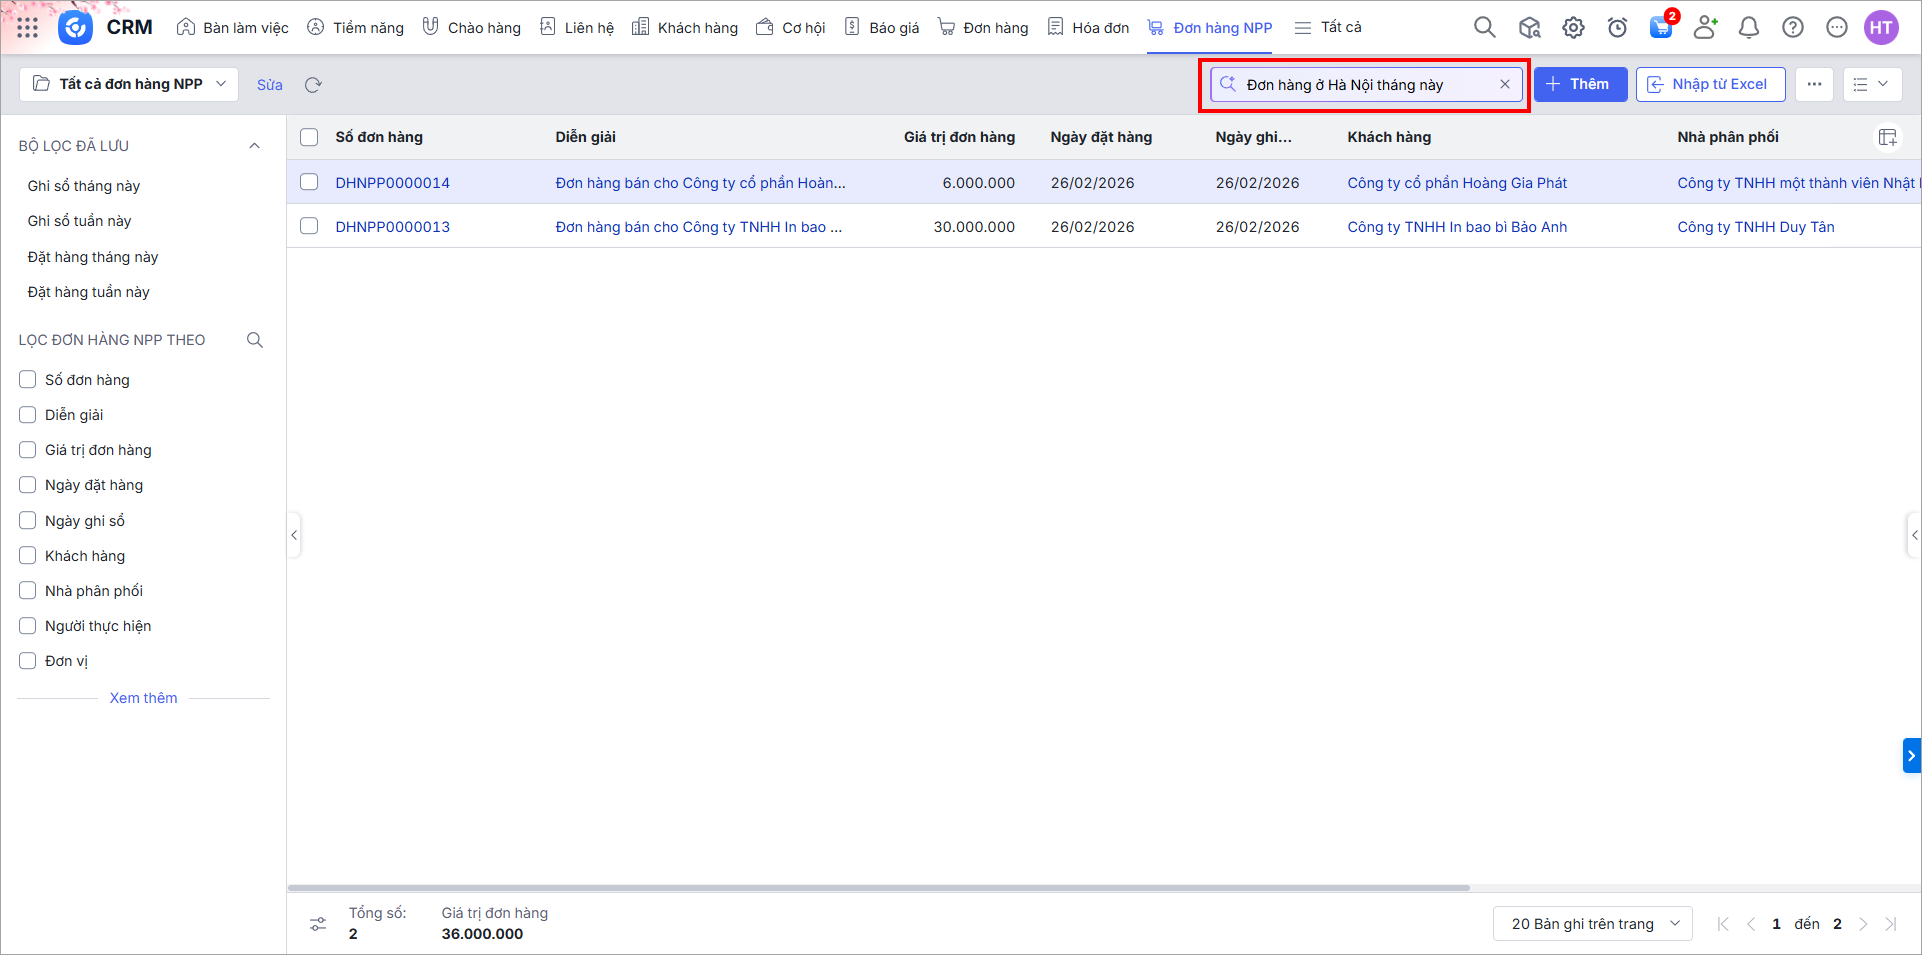Image resolution: width=1922 pixels, height=955 pixels.
Task: Open the 20 Bản ghi trên trang dropdown
Action: point(1592,924)
